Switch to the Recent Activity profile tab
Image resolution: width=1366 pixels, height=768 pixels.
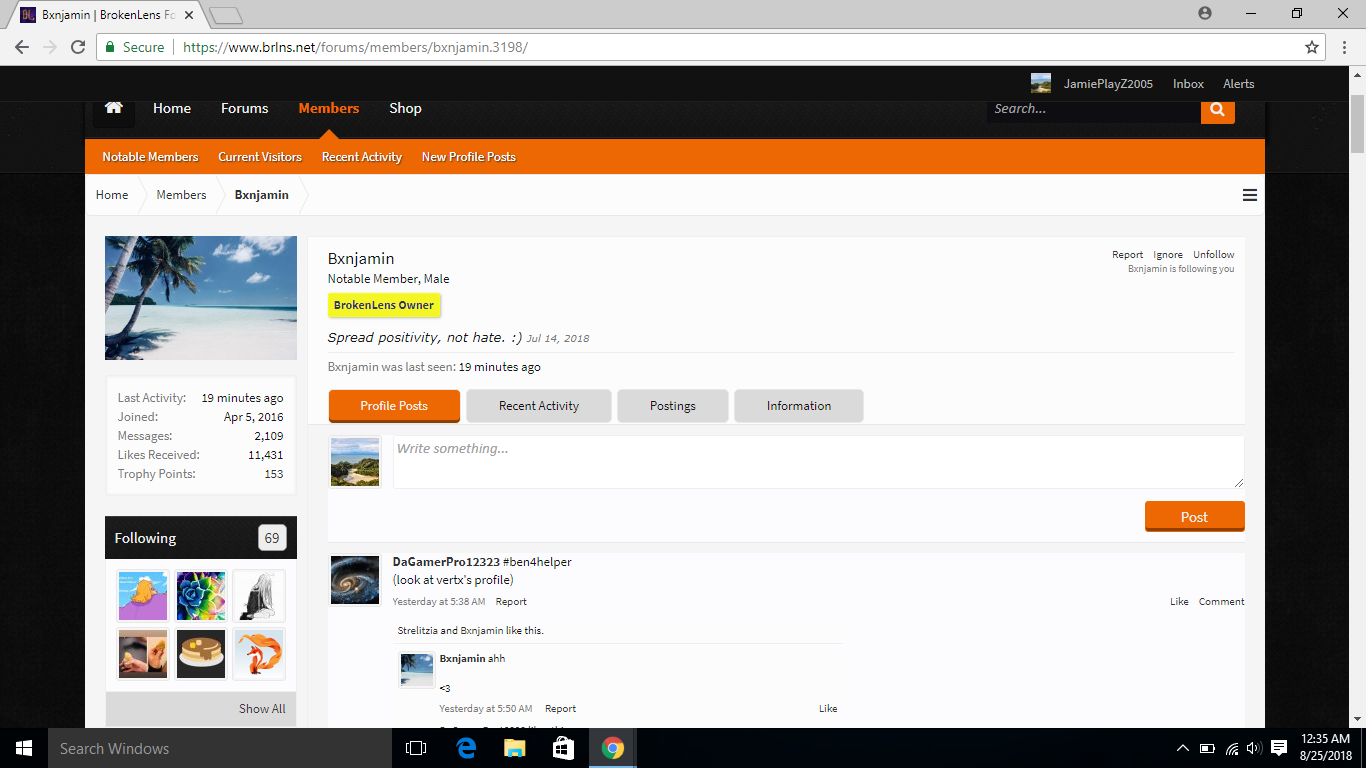(x=539, y=406)
